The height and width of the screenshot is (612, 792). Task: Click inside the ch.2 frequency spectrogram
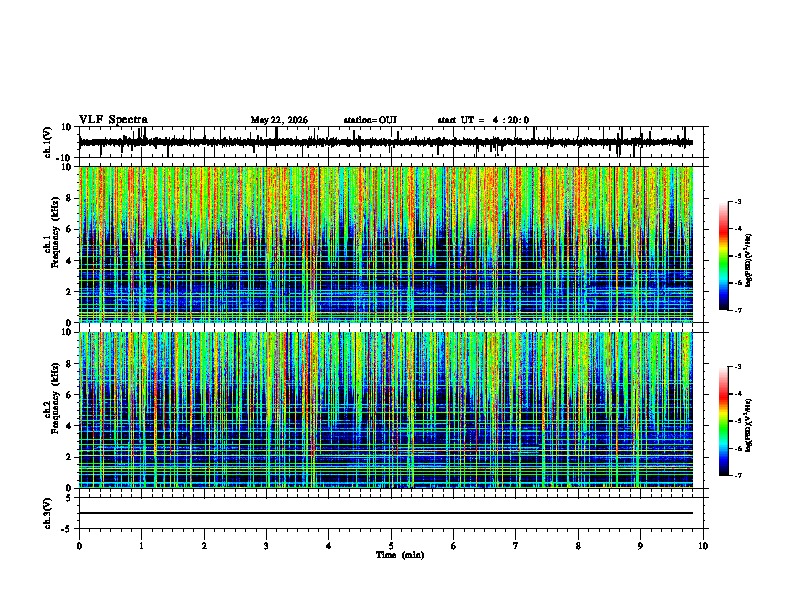[x=386, y=410]
